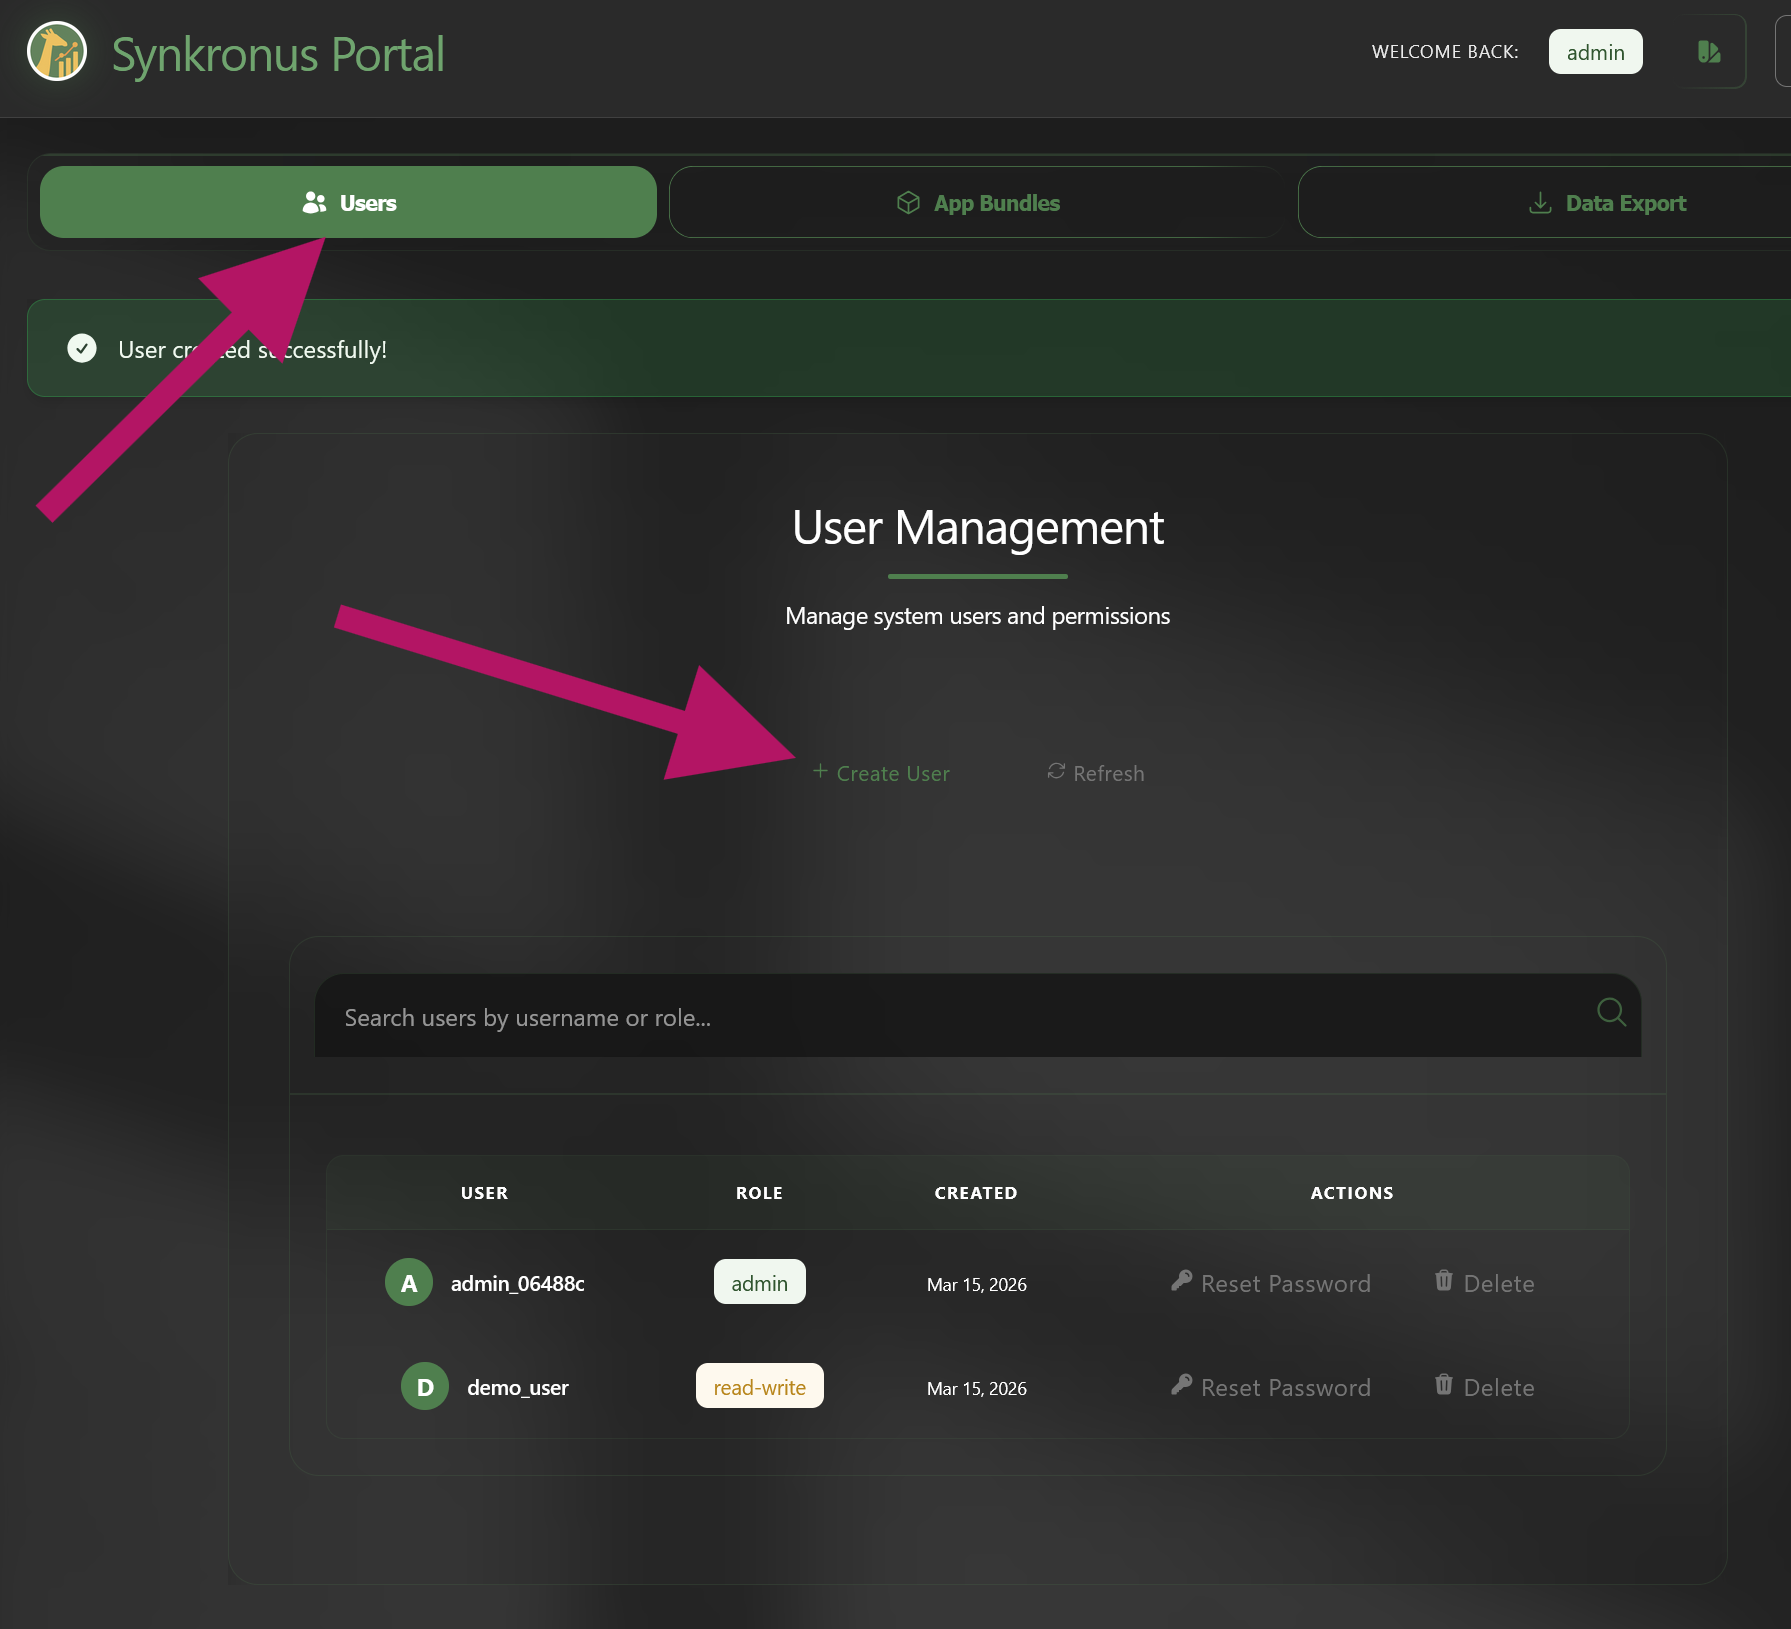This screenshot has width=1791, height=1629.
Task: Click the read-write role badge
Action: click(760, 1386)
